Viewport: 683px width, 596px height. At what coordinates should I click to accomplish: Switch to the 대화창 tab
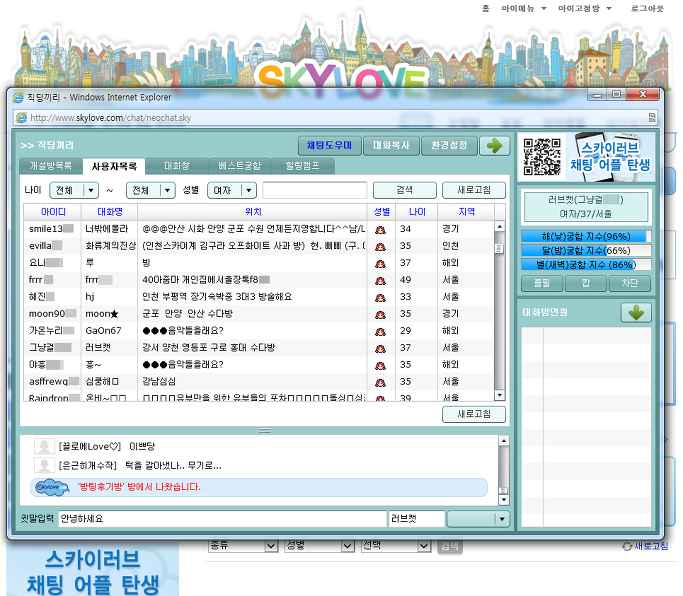[x=176, y=166]
